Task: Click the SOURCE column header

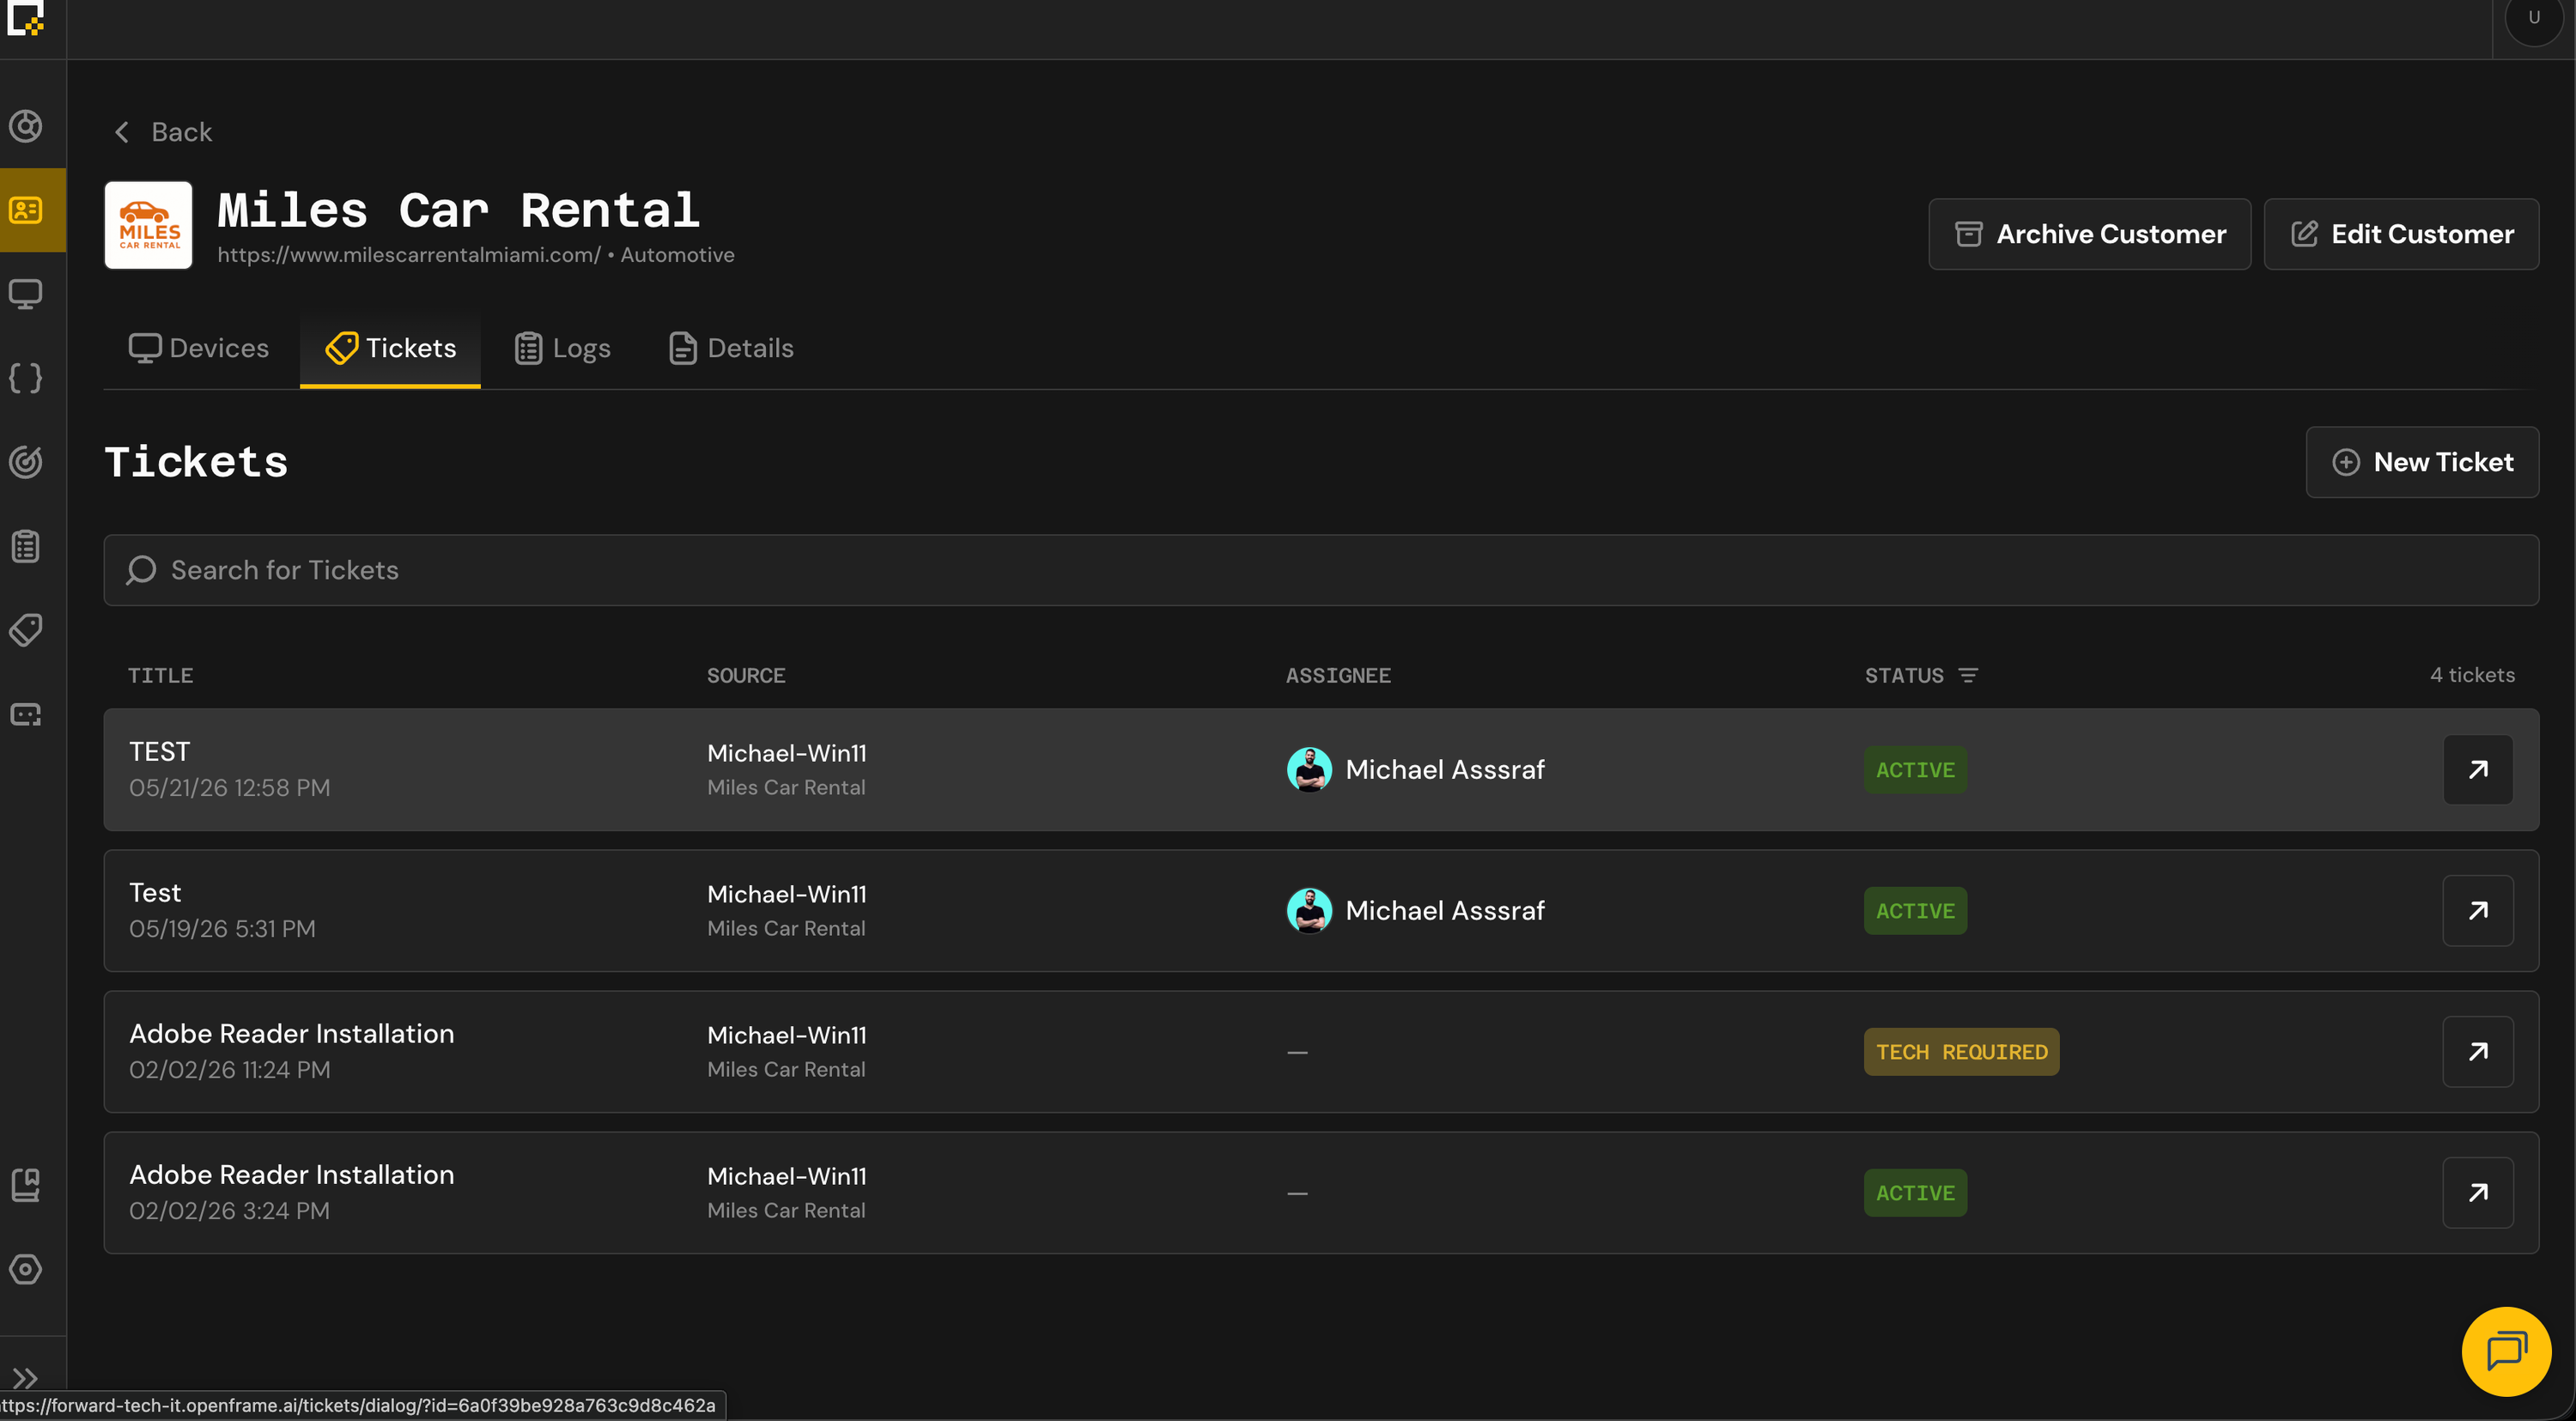Action: pos(746,676)
